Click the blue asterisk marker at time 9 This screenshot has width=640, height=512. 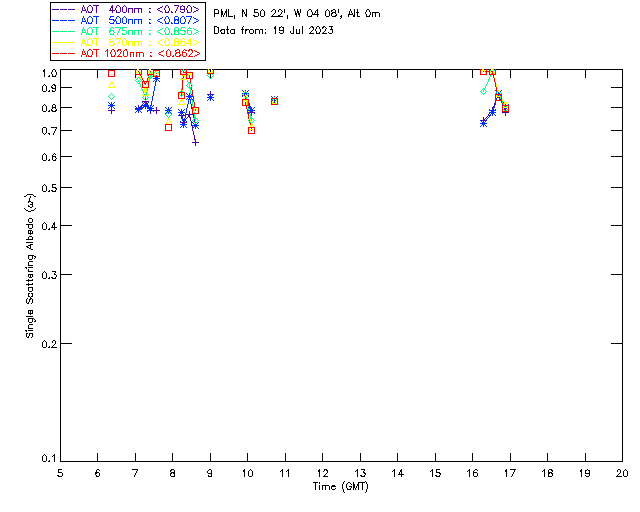(210, 96)
